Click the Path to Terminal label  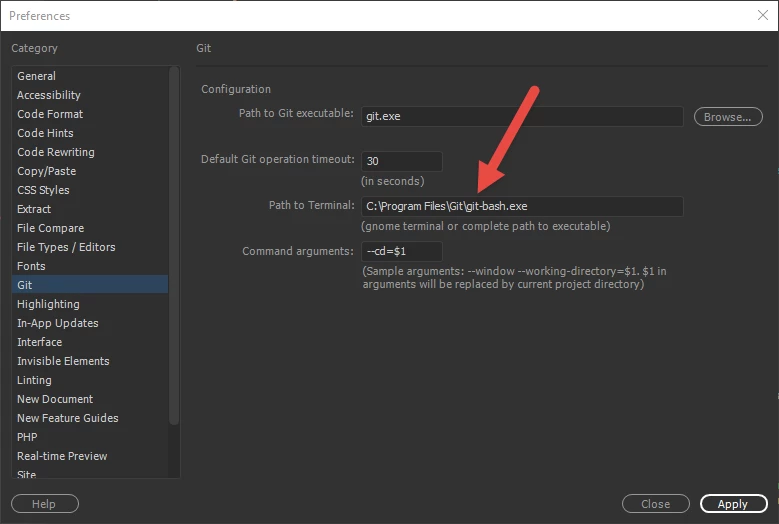[312, 205]
